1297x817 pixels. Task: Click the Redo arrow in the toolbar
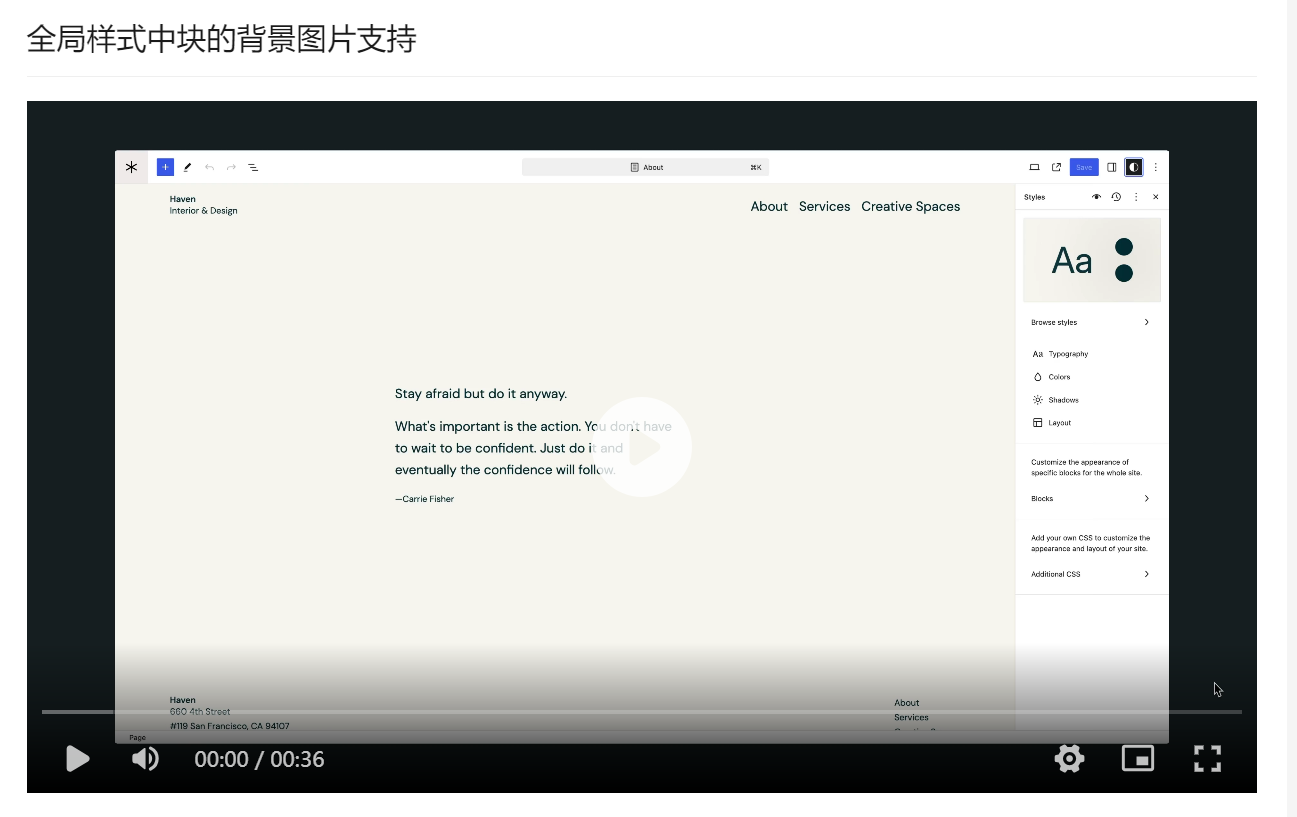pos(231,167)
